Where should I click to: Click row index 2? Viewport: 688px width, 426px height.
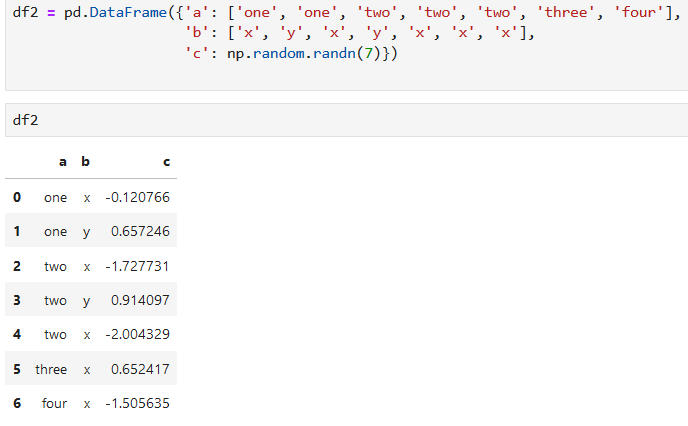coord(17,266)
